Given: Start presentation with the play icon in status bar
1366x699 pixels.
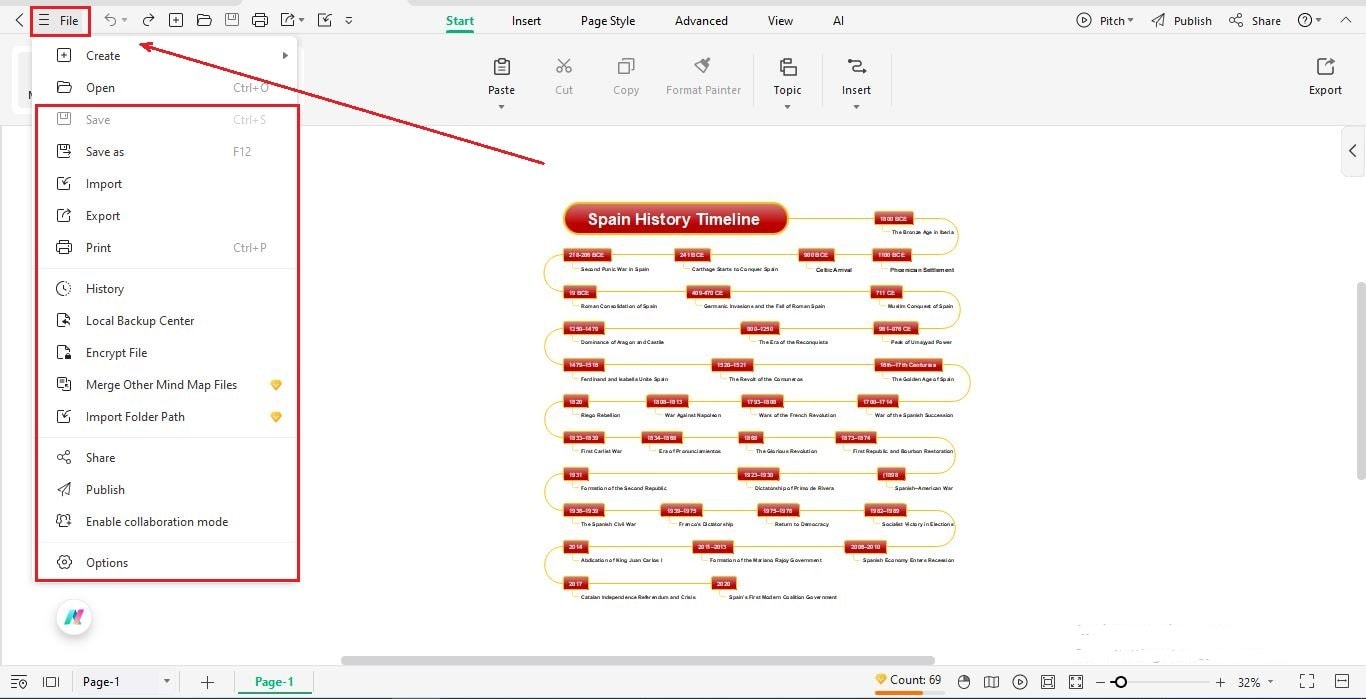Looking at the screenshot, I should coord(1019,681).
